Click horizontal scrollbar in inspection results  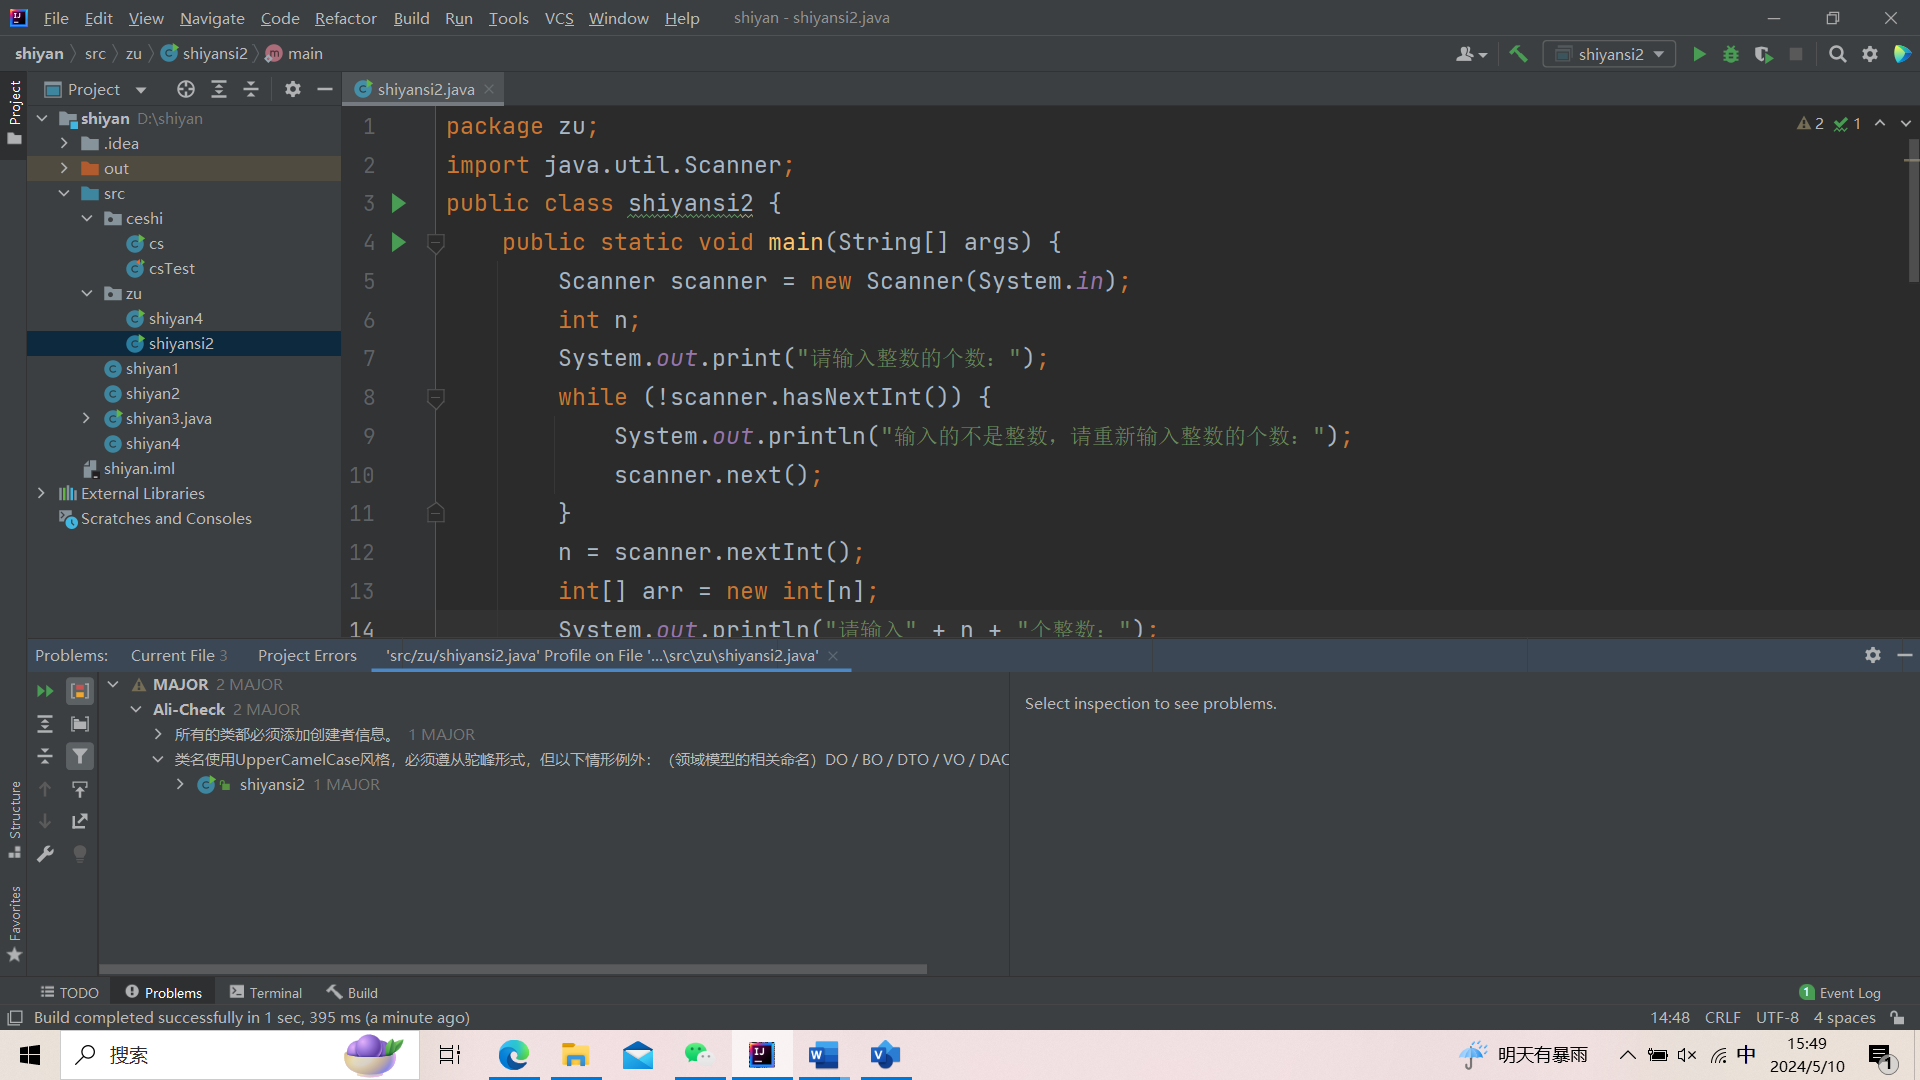coord(512,968)
